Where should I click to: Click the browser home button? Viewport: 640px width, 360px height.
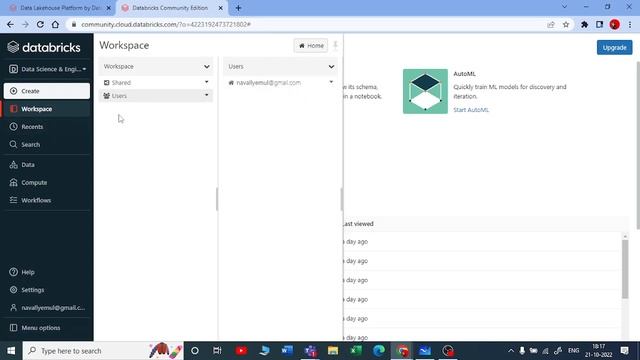tap(55, 24)
